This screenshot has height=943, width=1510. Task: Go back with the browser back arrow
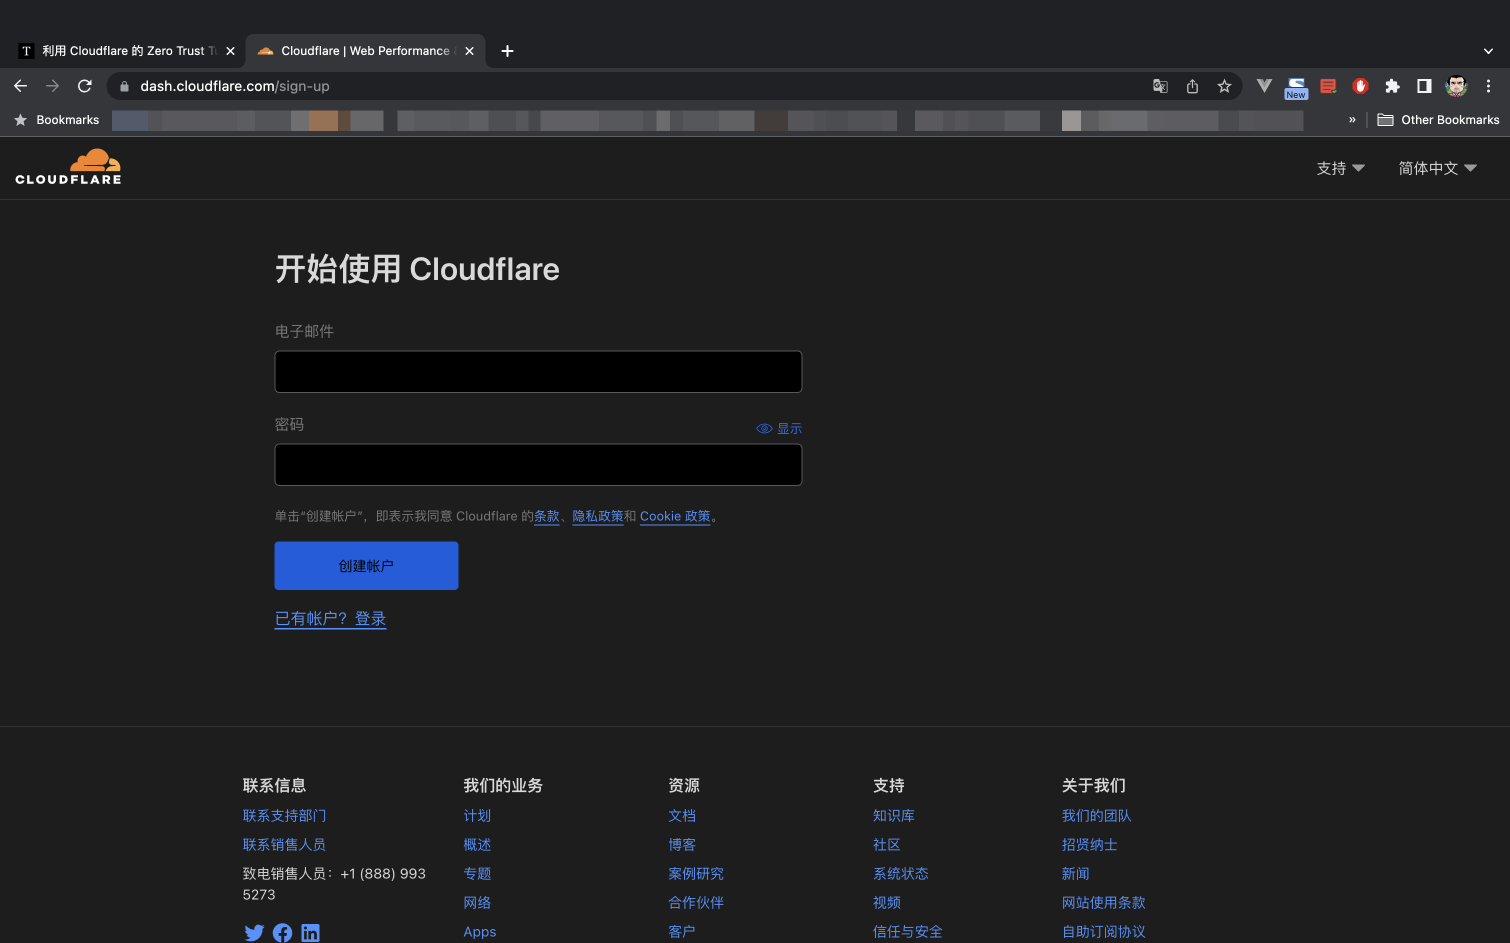pos(20,86)
